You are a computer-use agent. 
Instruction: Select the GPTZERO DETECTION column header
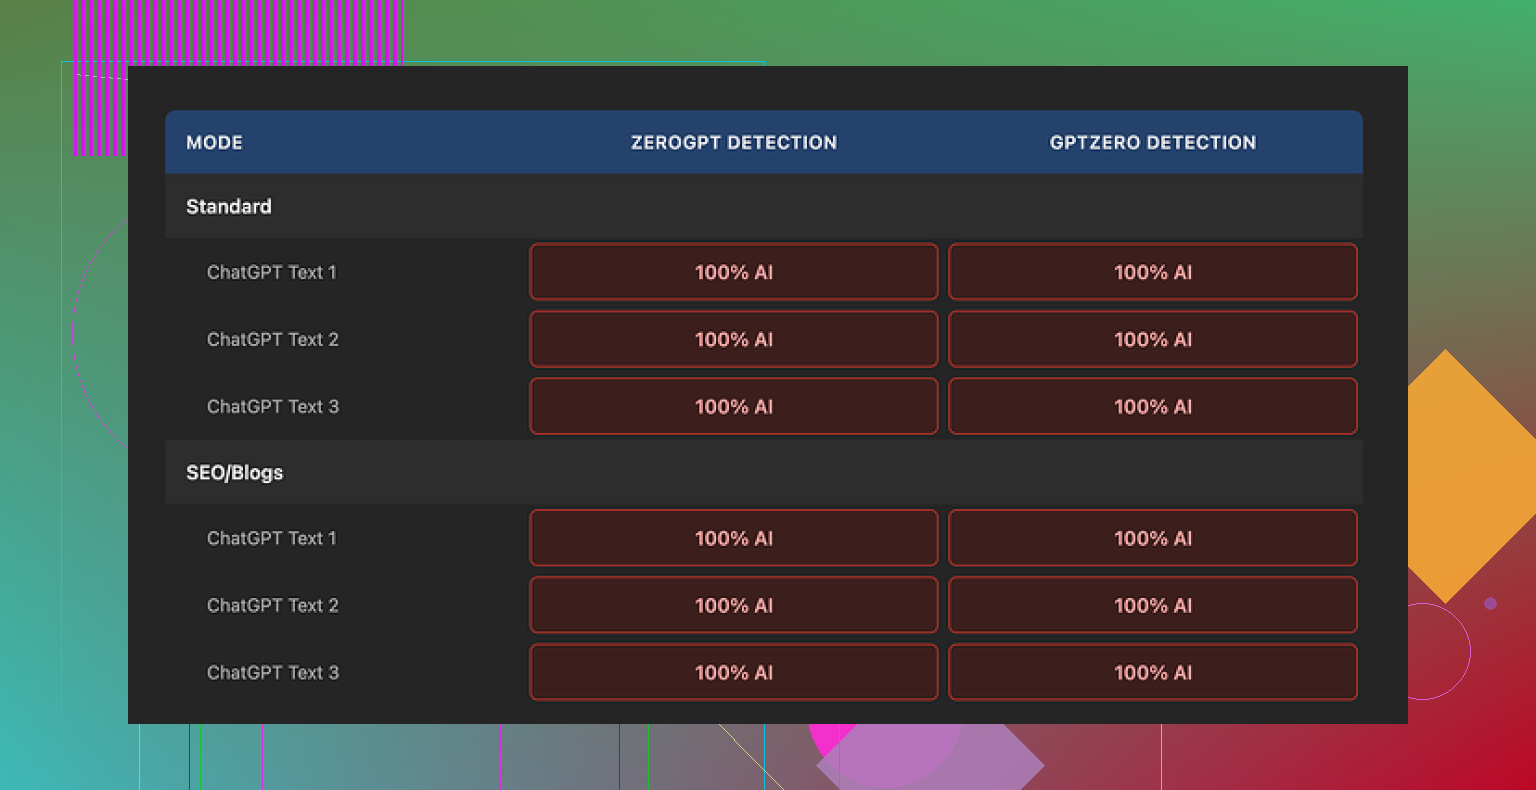(1152, 142)
